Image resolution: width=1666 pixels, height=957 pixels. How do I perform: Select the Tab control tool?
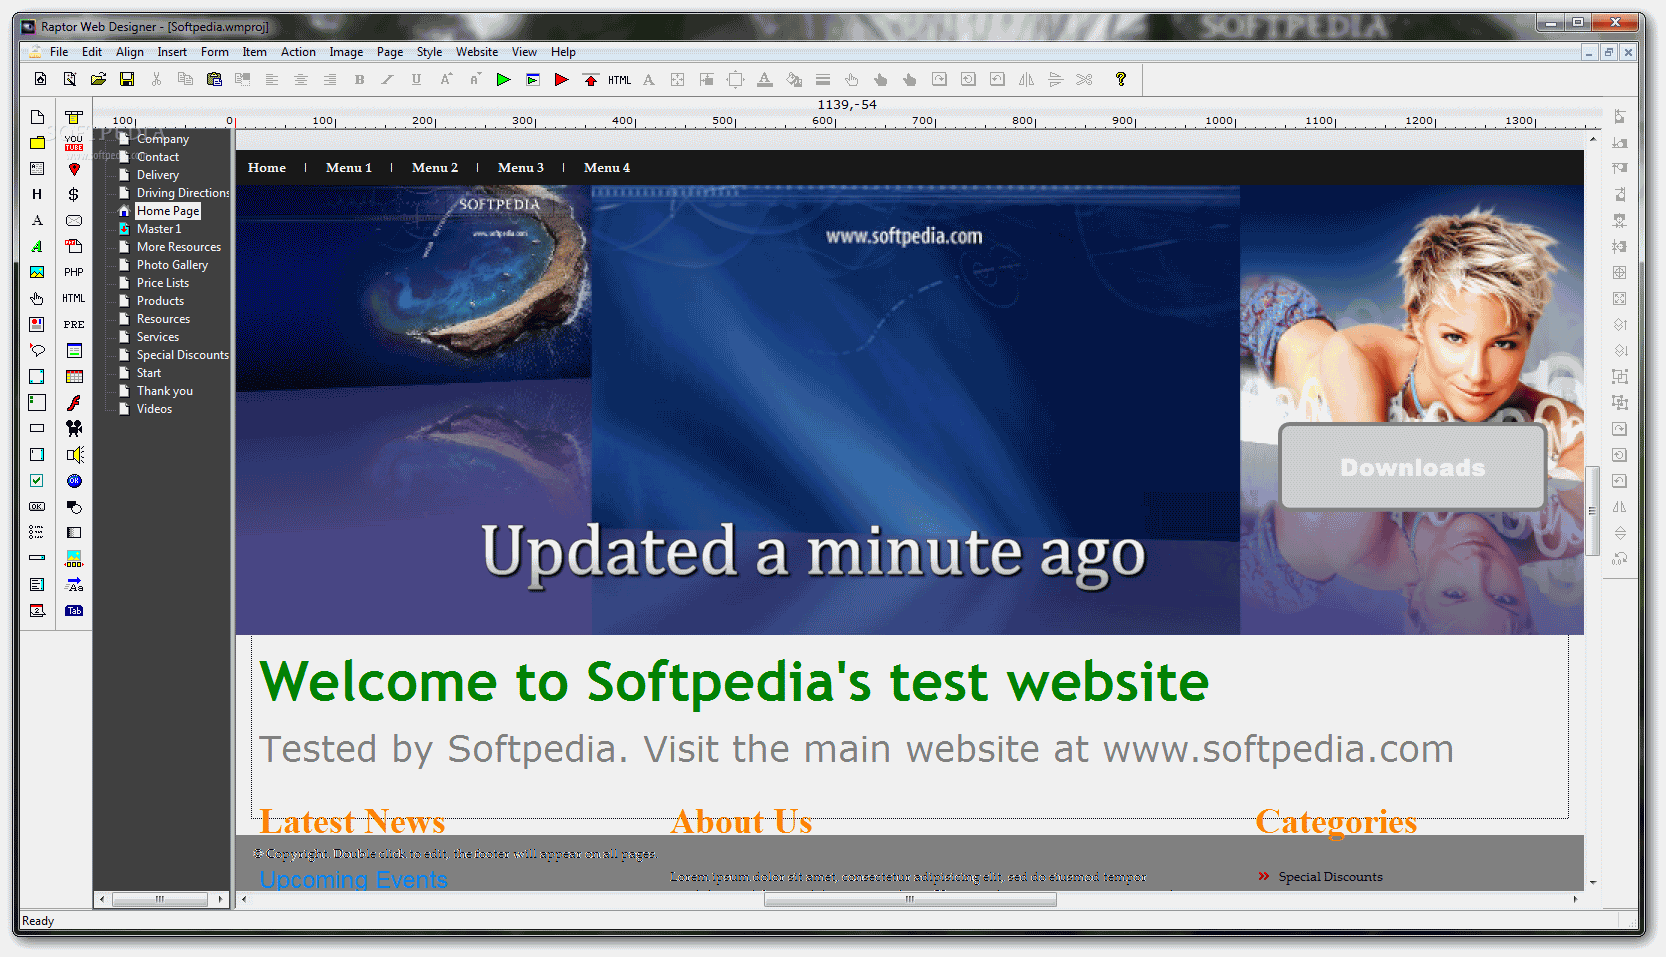[x=74, y=610]
